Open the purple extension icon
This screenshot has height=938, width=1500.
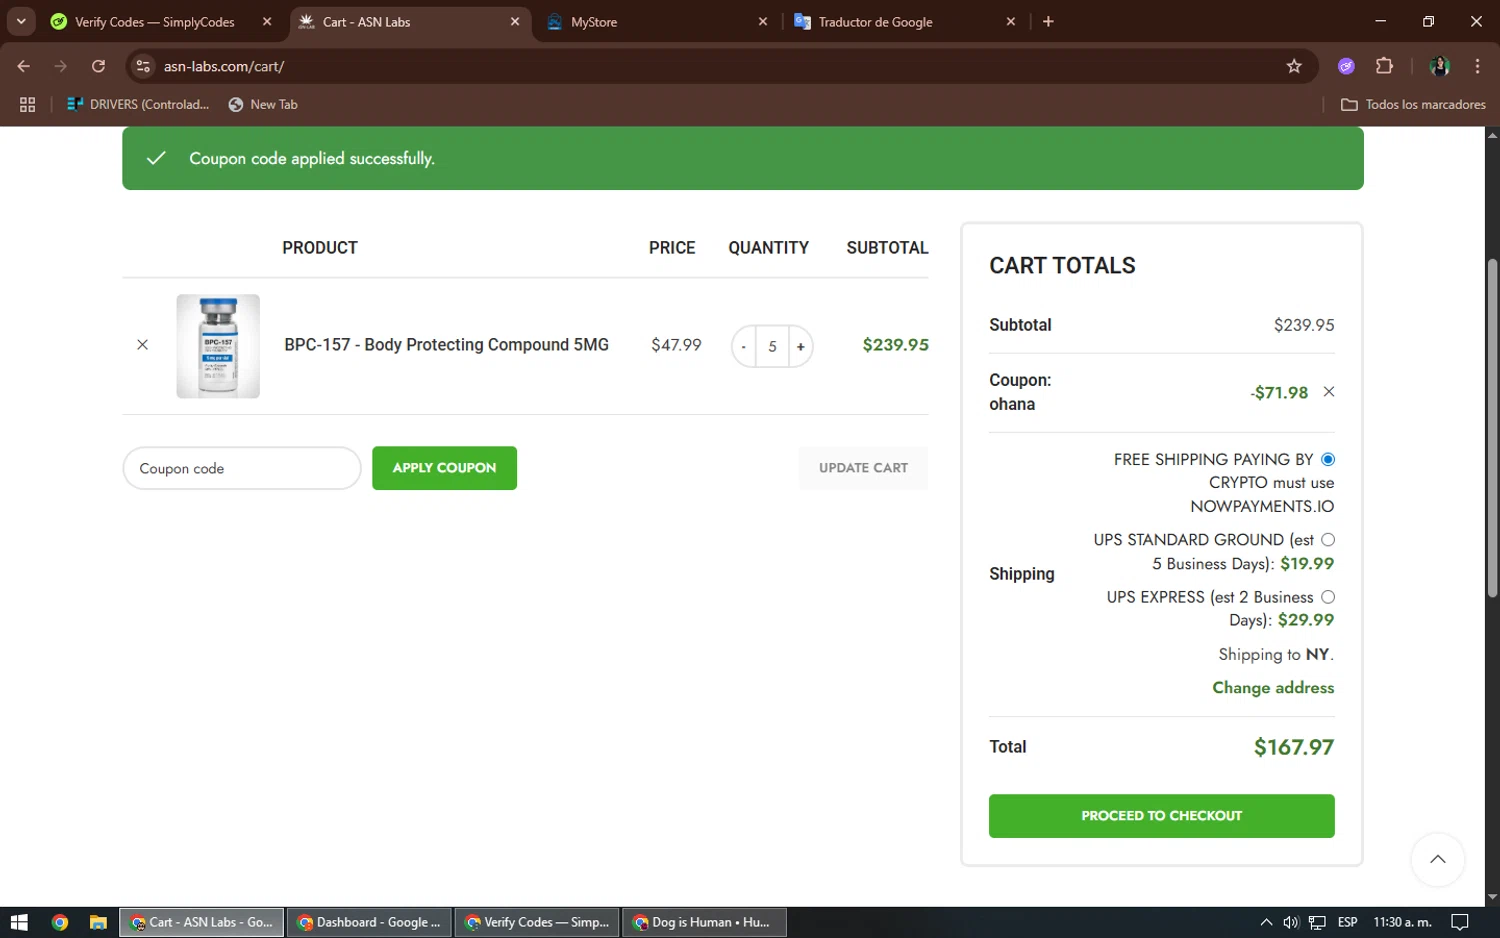(x=1346, y=66)
